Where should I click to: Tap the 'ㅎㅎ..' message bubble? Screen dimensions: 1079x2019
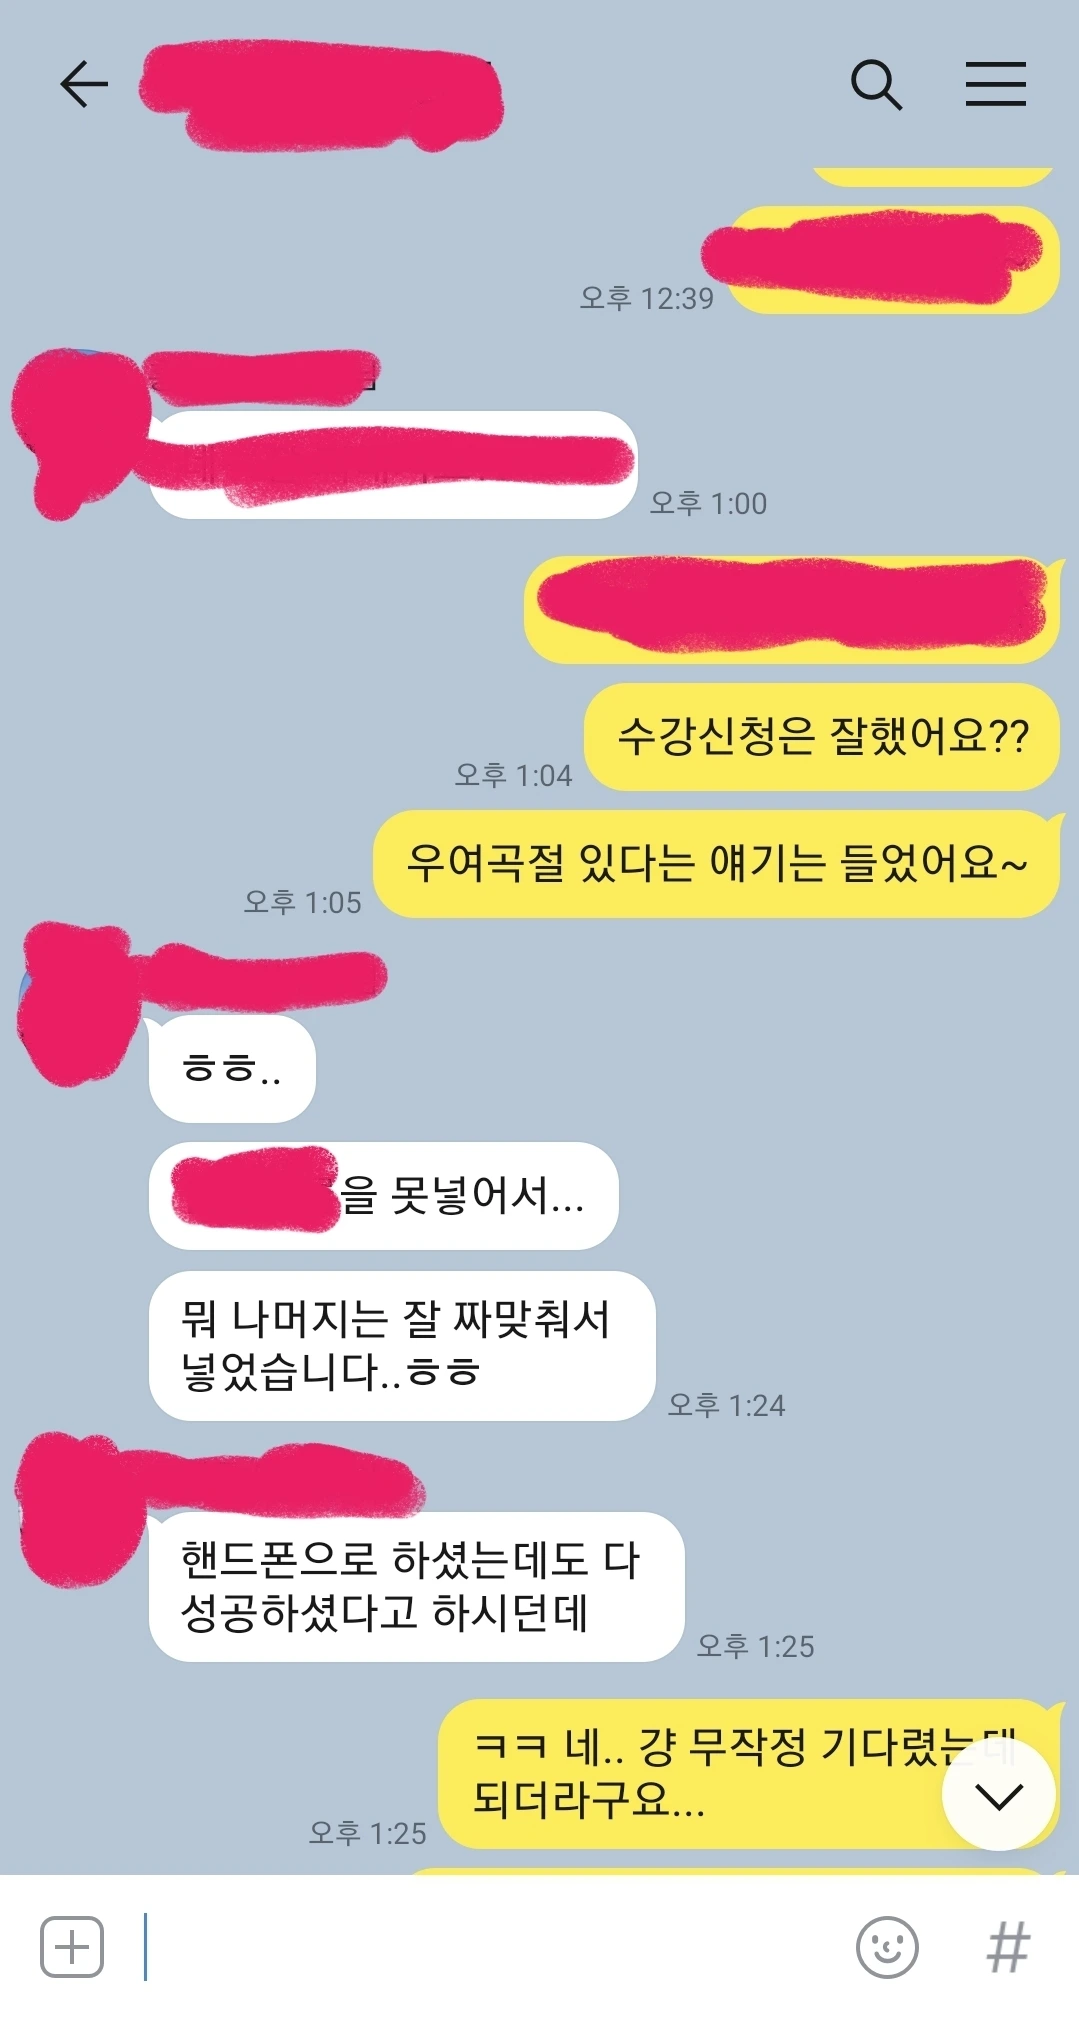pos(232,1069)
